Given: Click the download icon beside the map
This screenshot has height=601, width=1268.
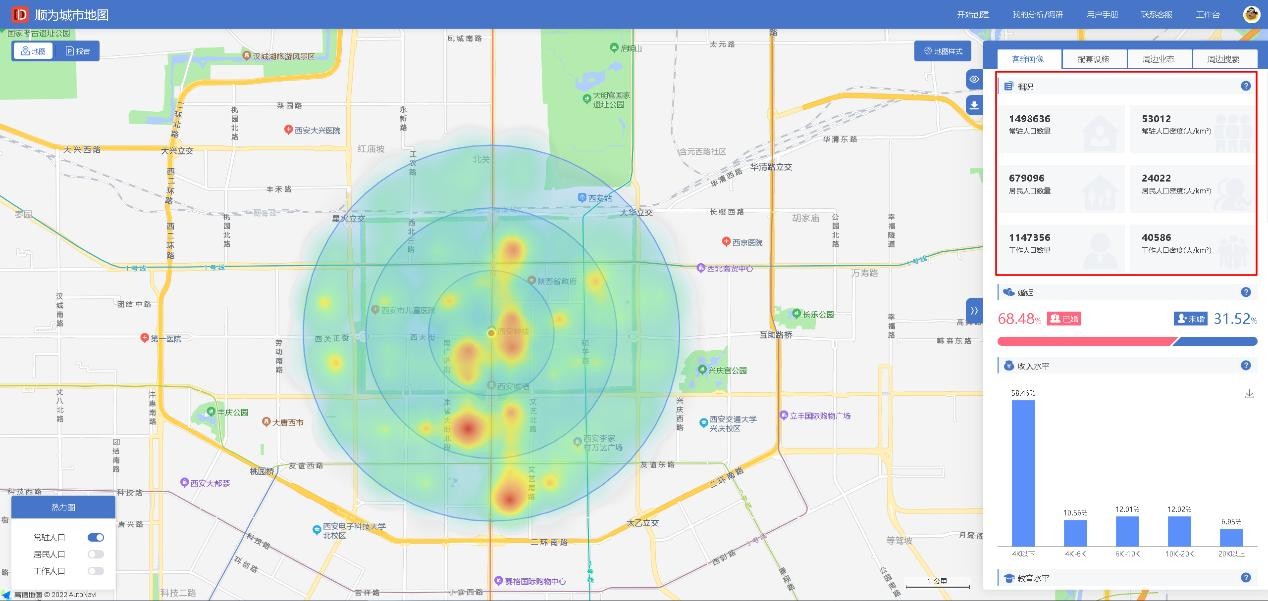Looking at the screenshot, I should [974, 105].
